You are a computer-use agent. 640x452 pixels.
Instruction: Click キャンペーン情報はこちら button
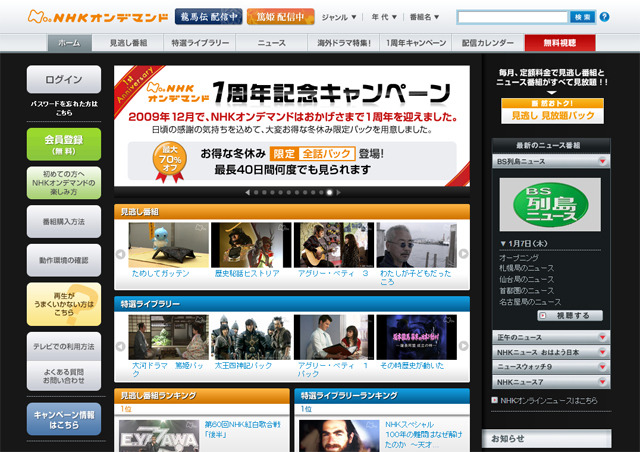click(x=64, y=419)
